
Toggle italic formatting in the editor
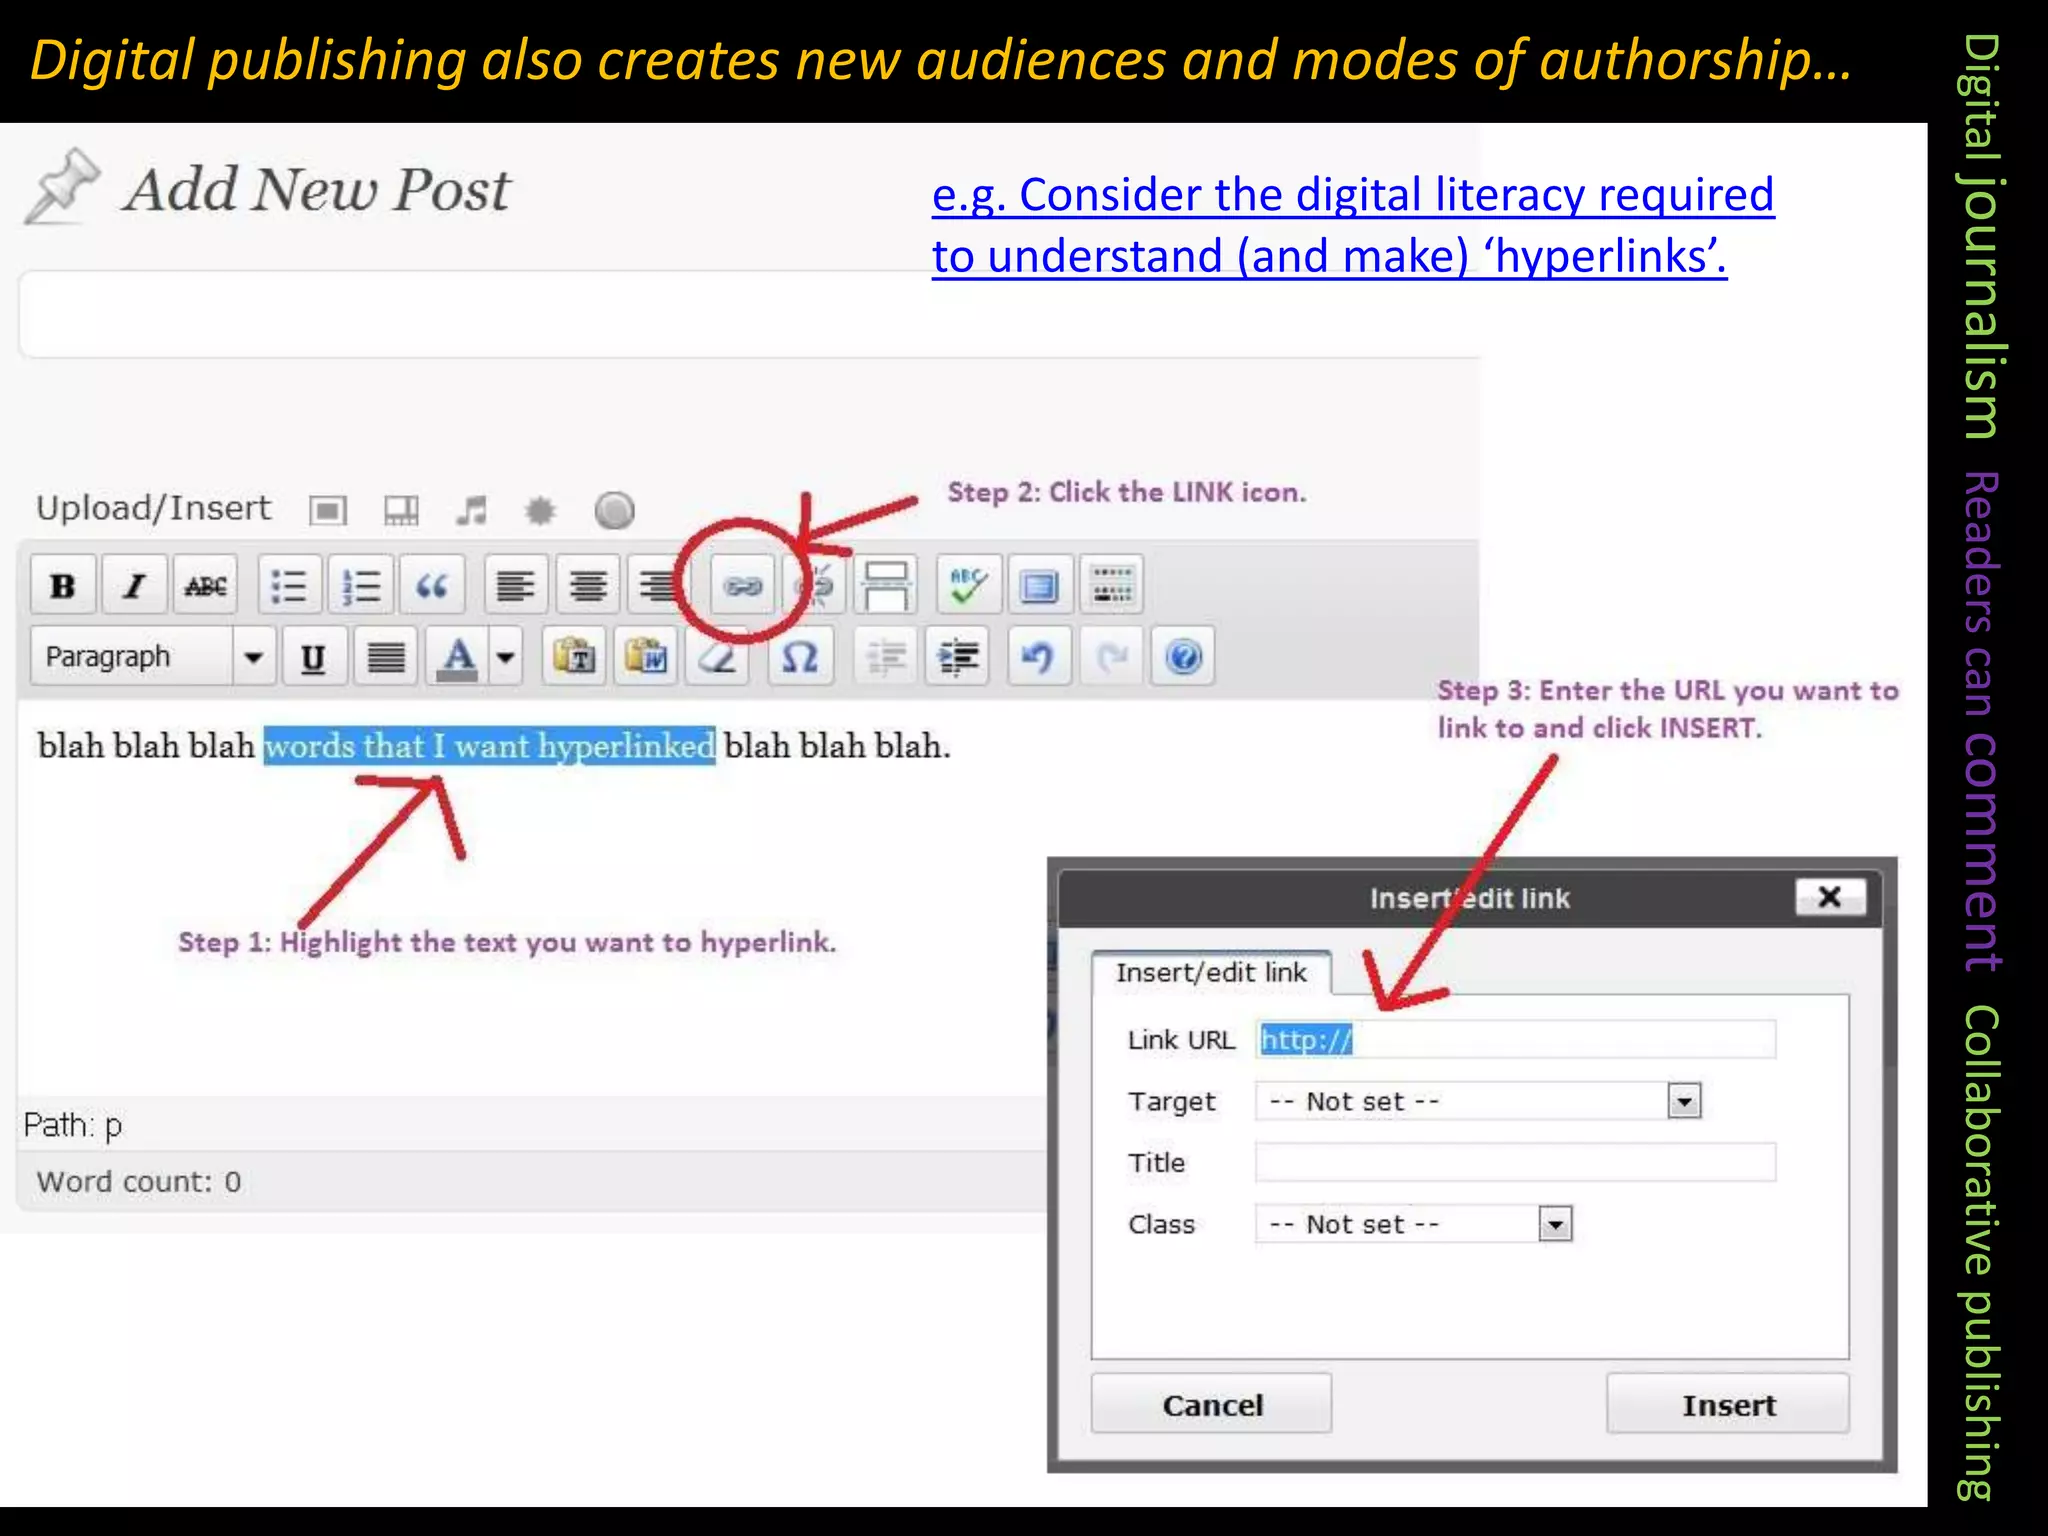tap(134, 586)
